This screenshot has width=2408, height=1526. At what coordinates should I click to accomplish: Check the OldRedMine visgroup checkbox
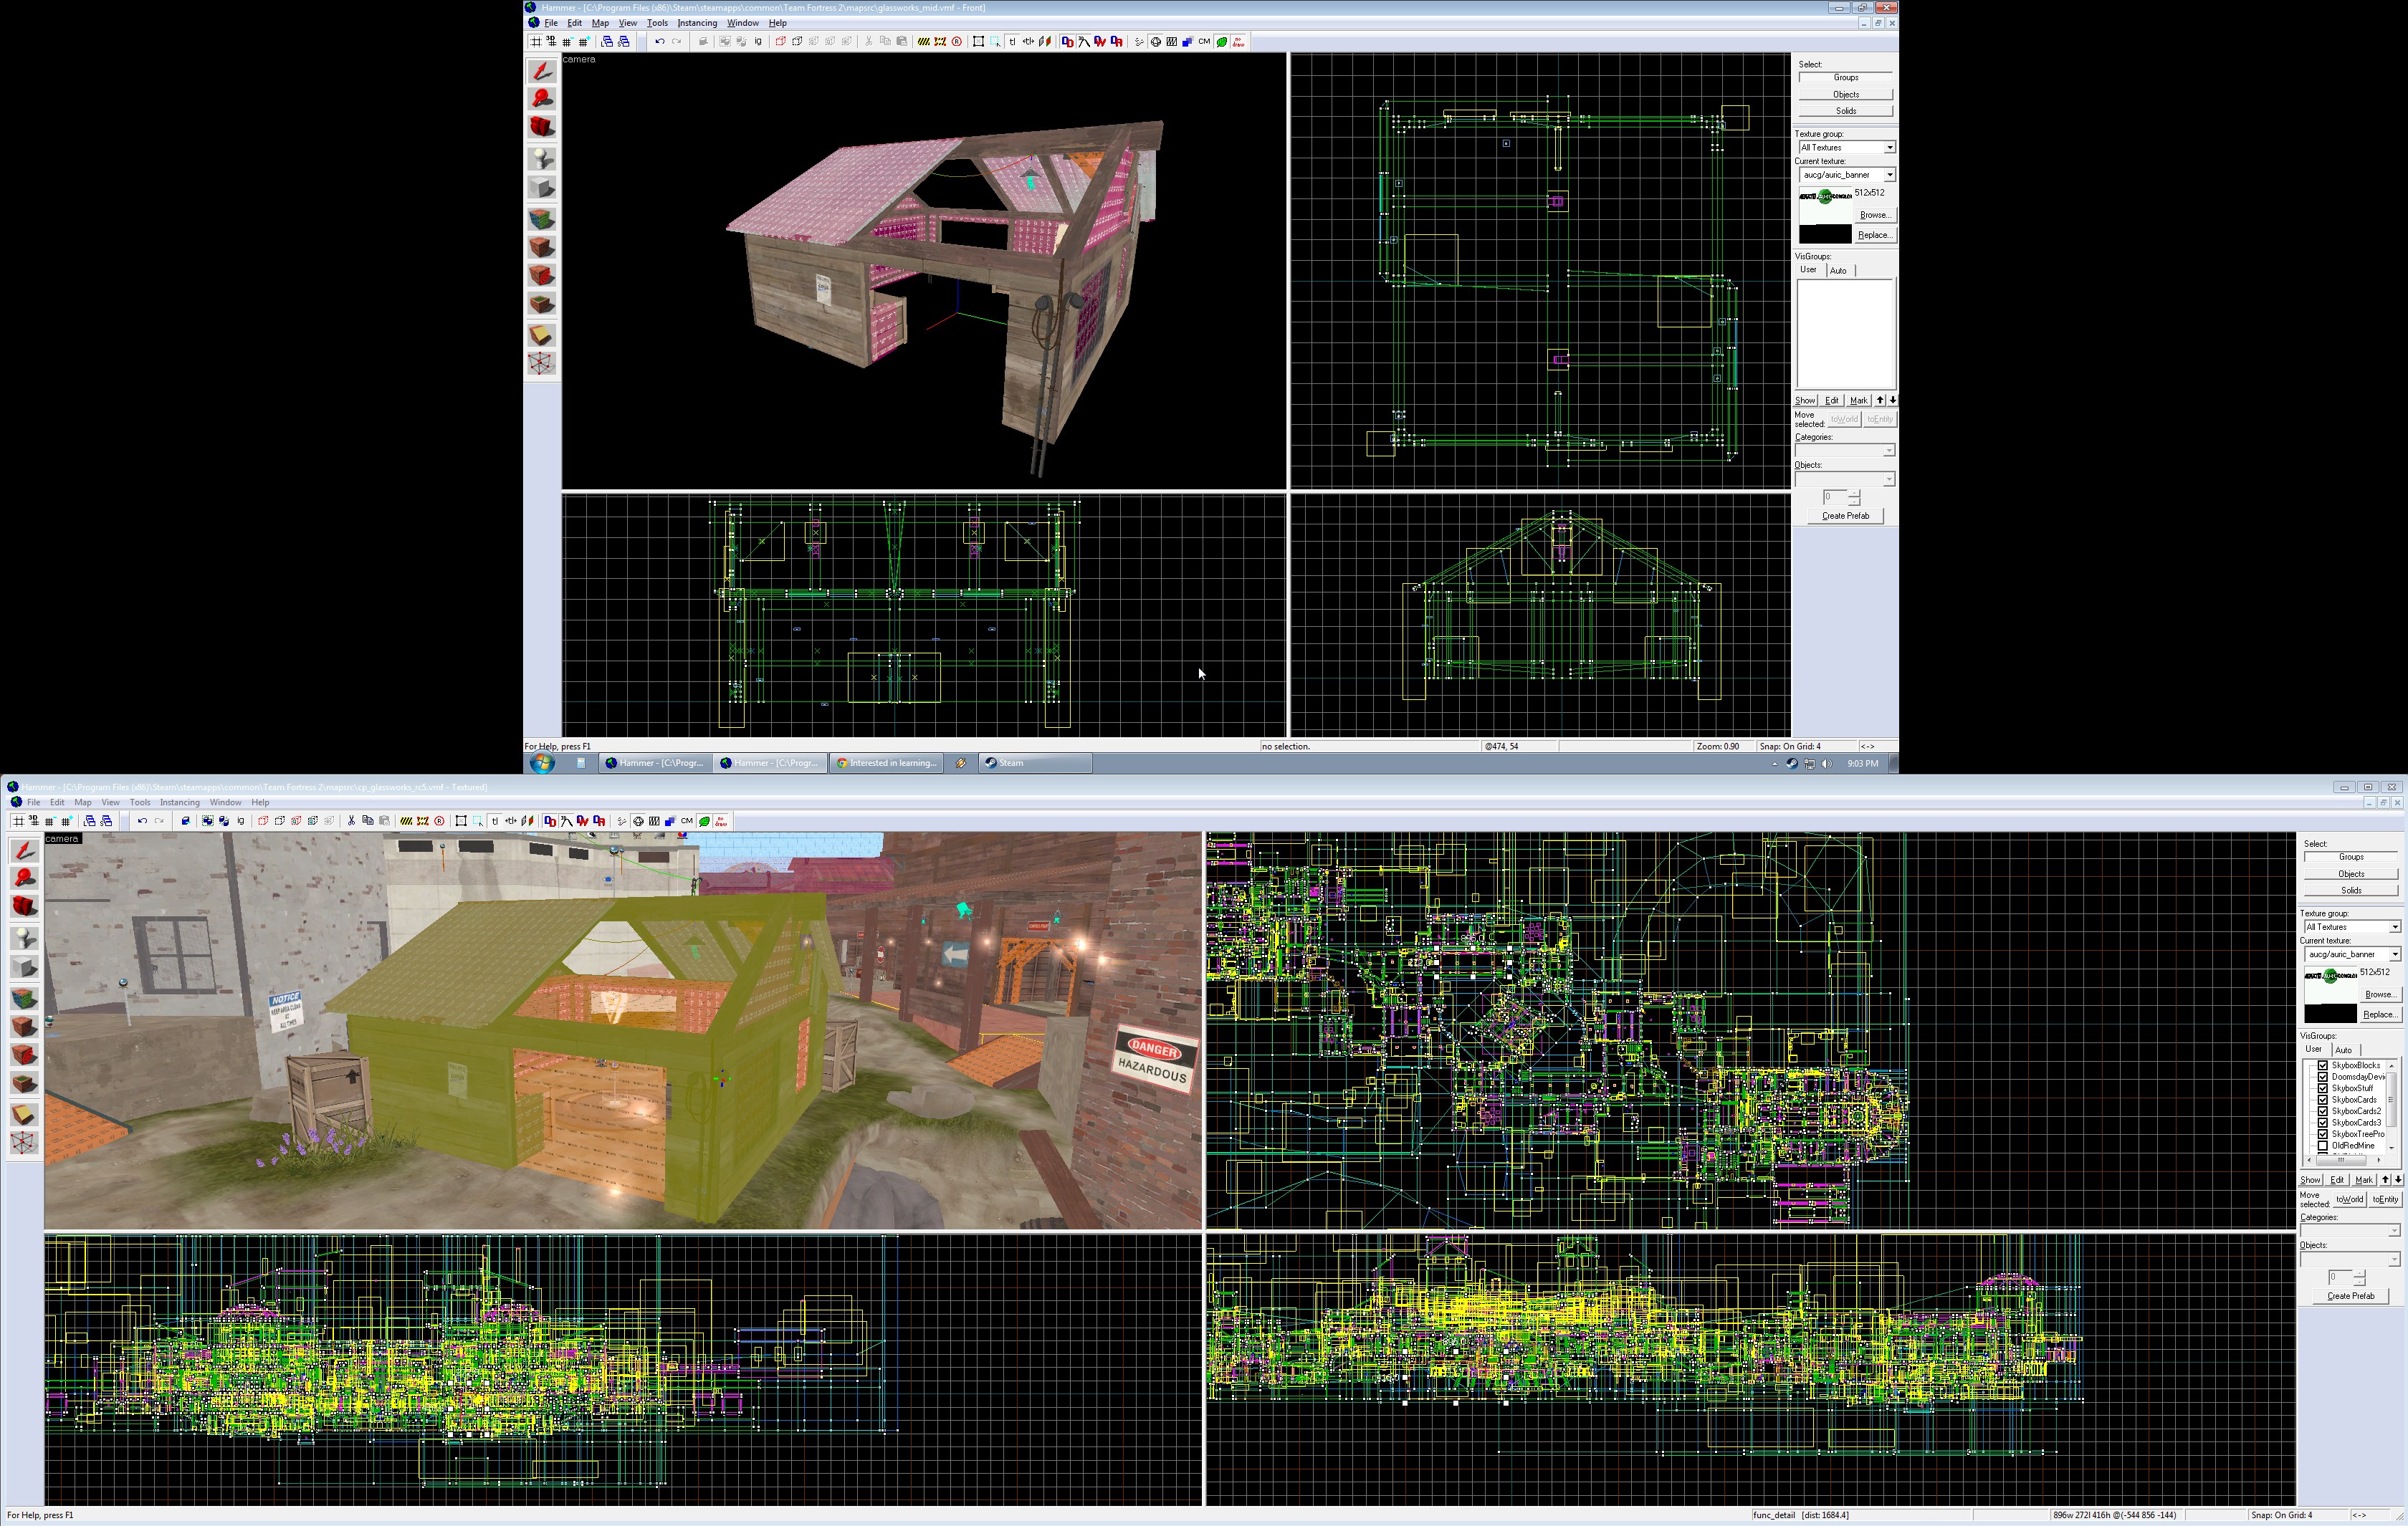click(2323, 1146)
